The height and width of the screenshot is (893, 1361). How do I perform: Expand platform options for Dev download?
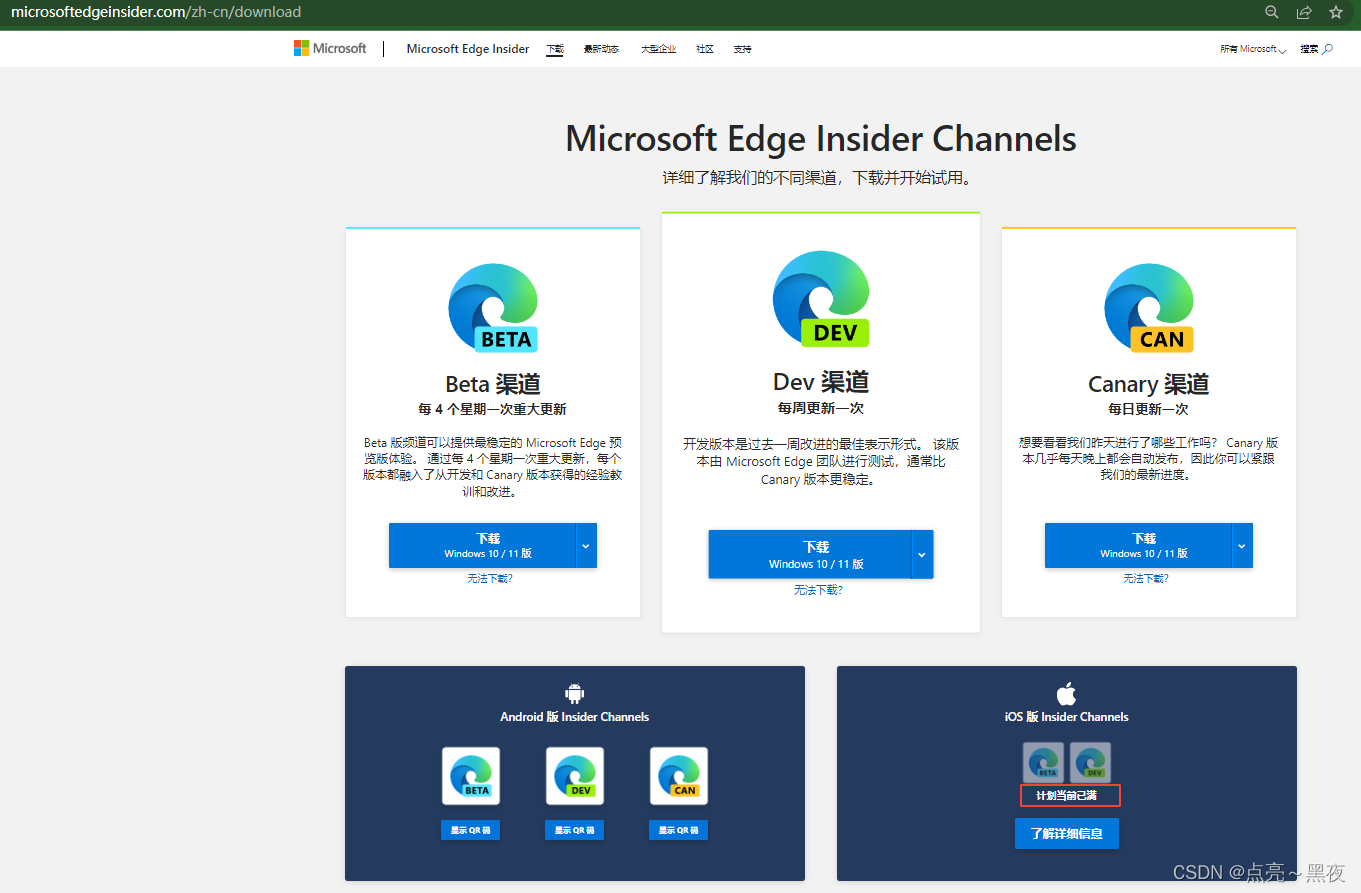(x=922, y=554)
